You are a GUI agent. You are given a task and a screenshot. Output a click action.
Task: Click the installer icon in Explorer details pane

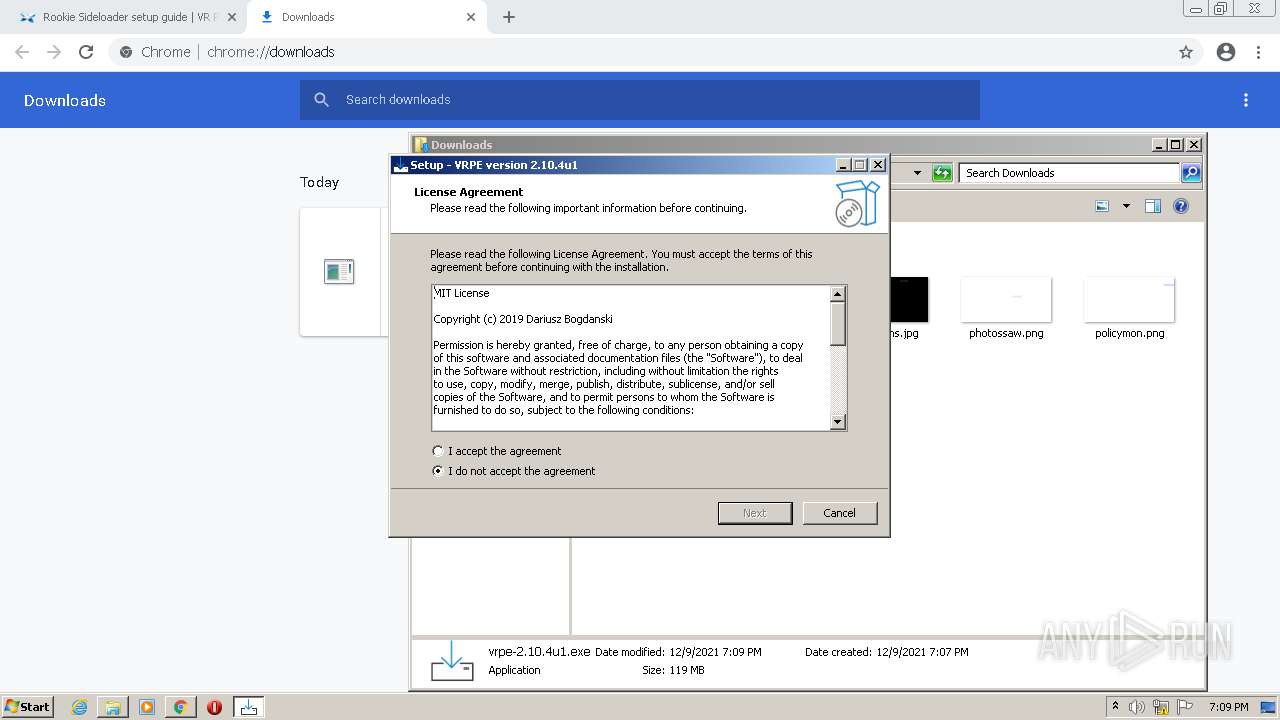[451, 661]
